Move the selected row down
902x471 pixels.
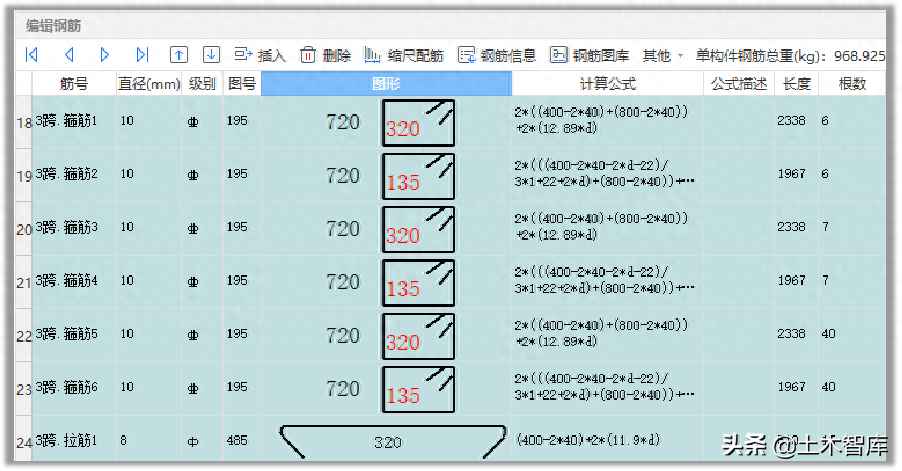pos(211,55)
